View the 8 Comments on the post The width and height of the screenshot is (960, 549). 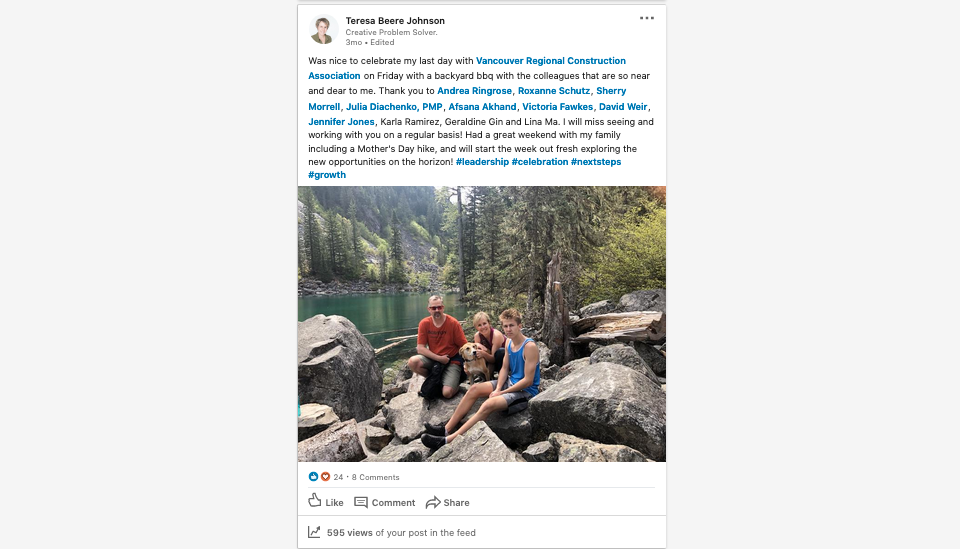[376, 478]
